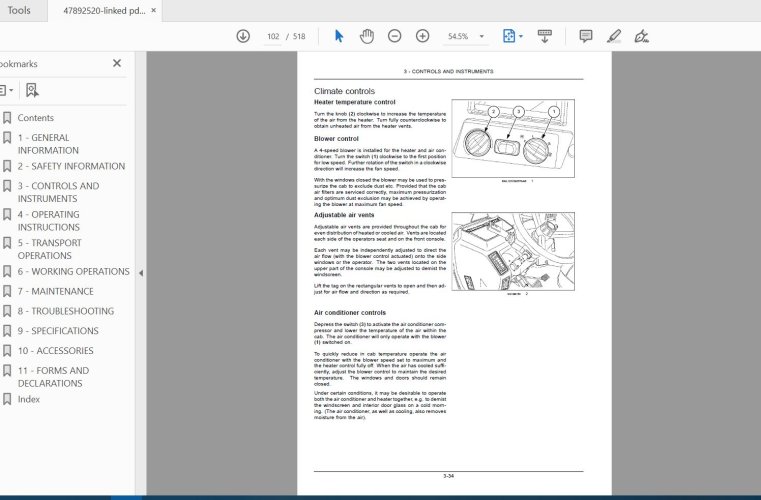The height and width of the screenshot is (500, 761).
Task: Open the Contents bookmark
Action: [35, 118]
